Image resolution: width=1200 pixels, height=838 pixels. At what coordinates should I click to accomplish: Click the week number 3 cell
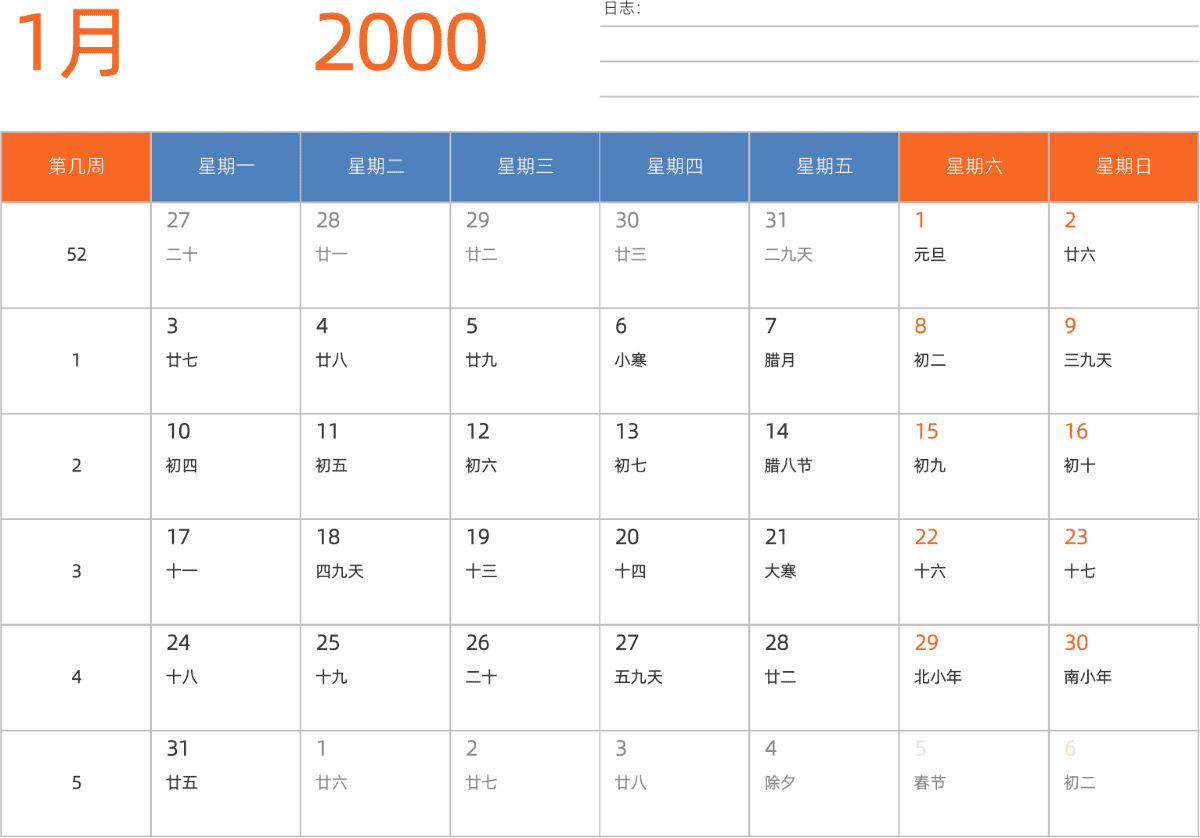click(76, 572)
